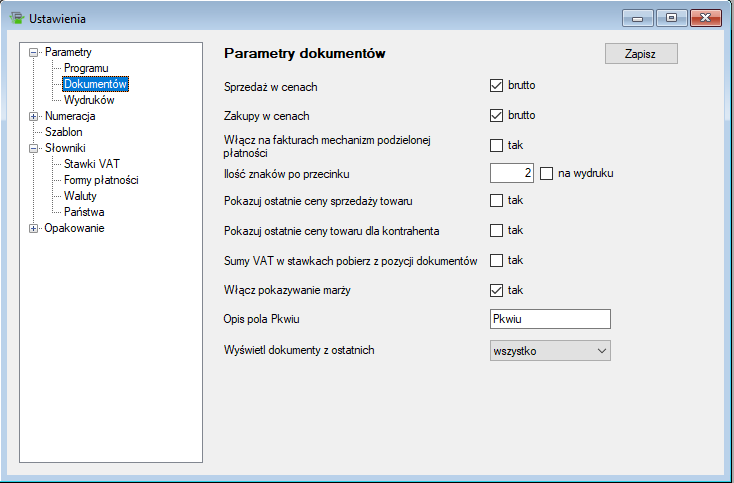This screenshot has height=483, width=734.
Task: Click the decimal places number field
Action: pos(512,173)
